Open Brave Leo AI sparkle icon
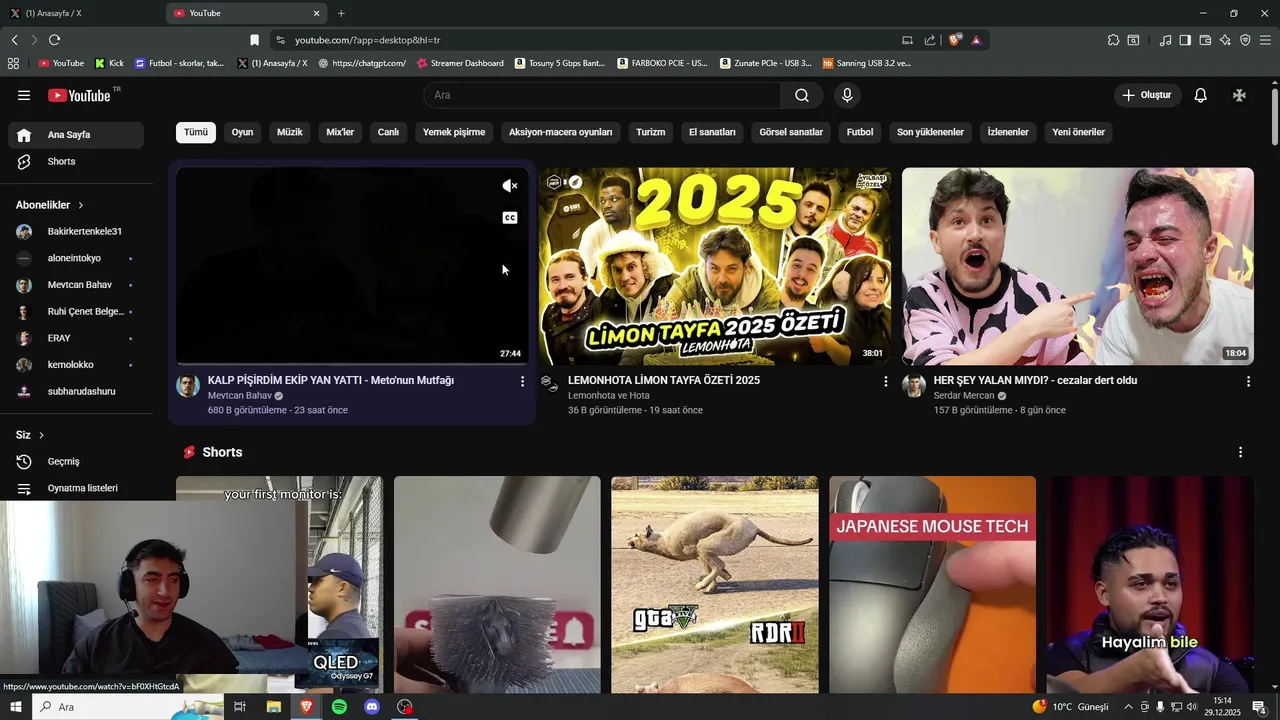 coord(1225,40)
